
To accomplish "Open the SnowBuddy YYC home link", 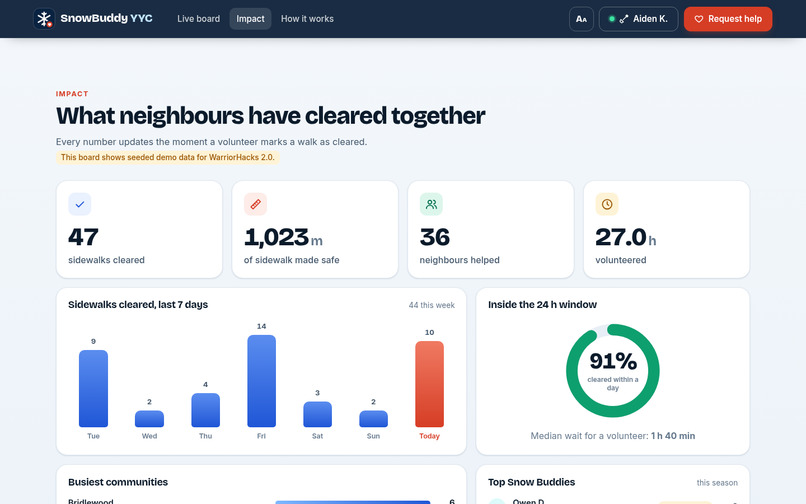I will pyautogui.click(x=93, y=19).
